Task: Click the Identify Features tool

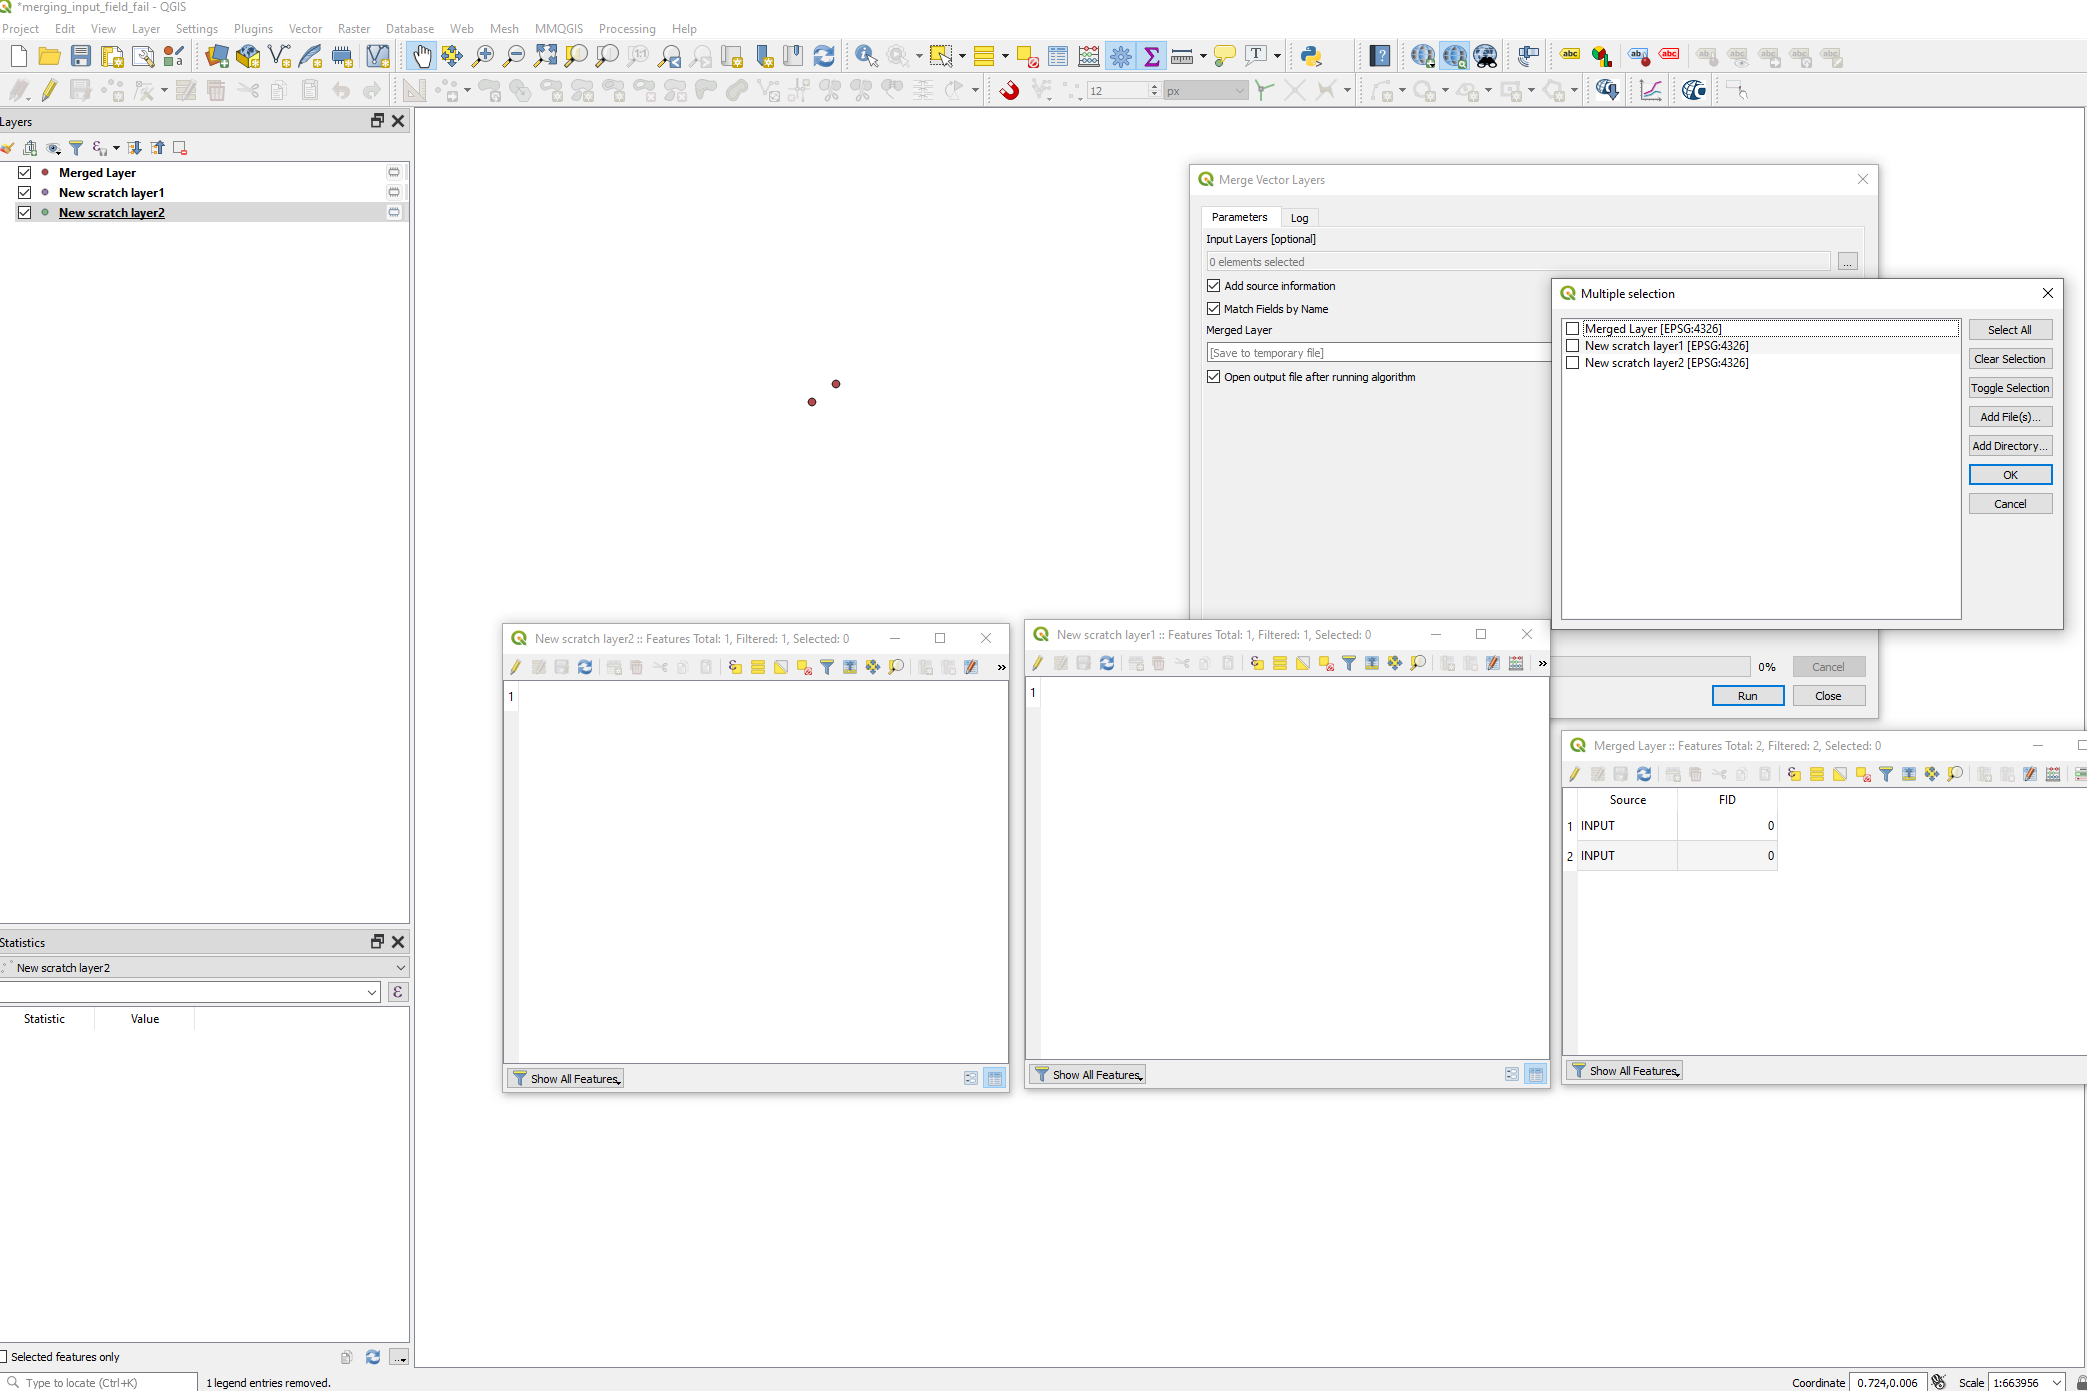Action: pyautogui.click(x=866, y=56)
